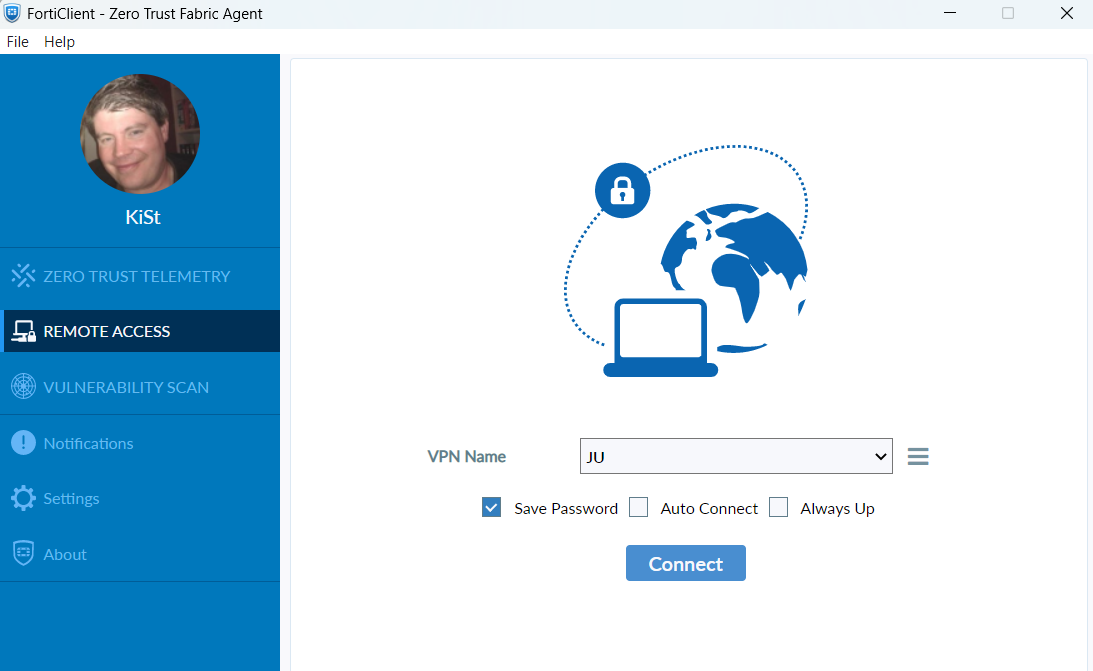
Task: Expand the VPN Name dropdown arrow
Action: point(880,457)
